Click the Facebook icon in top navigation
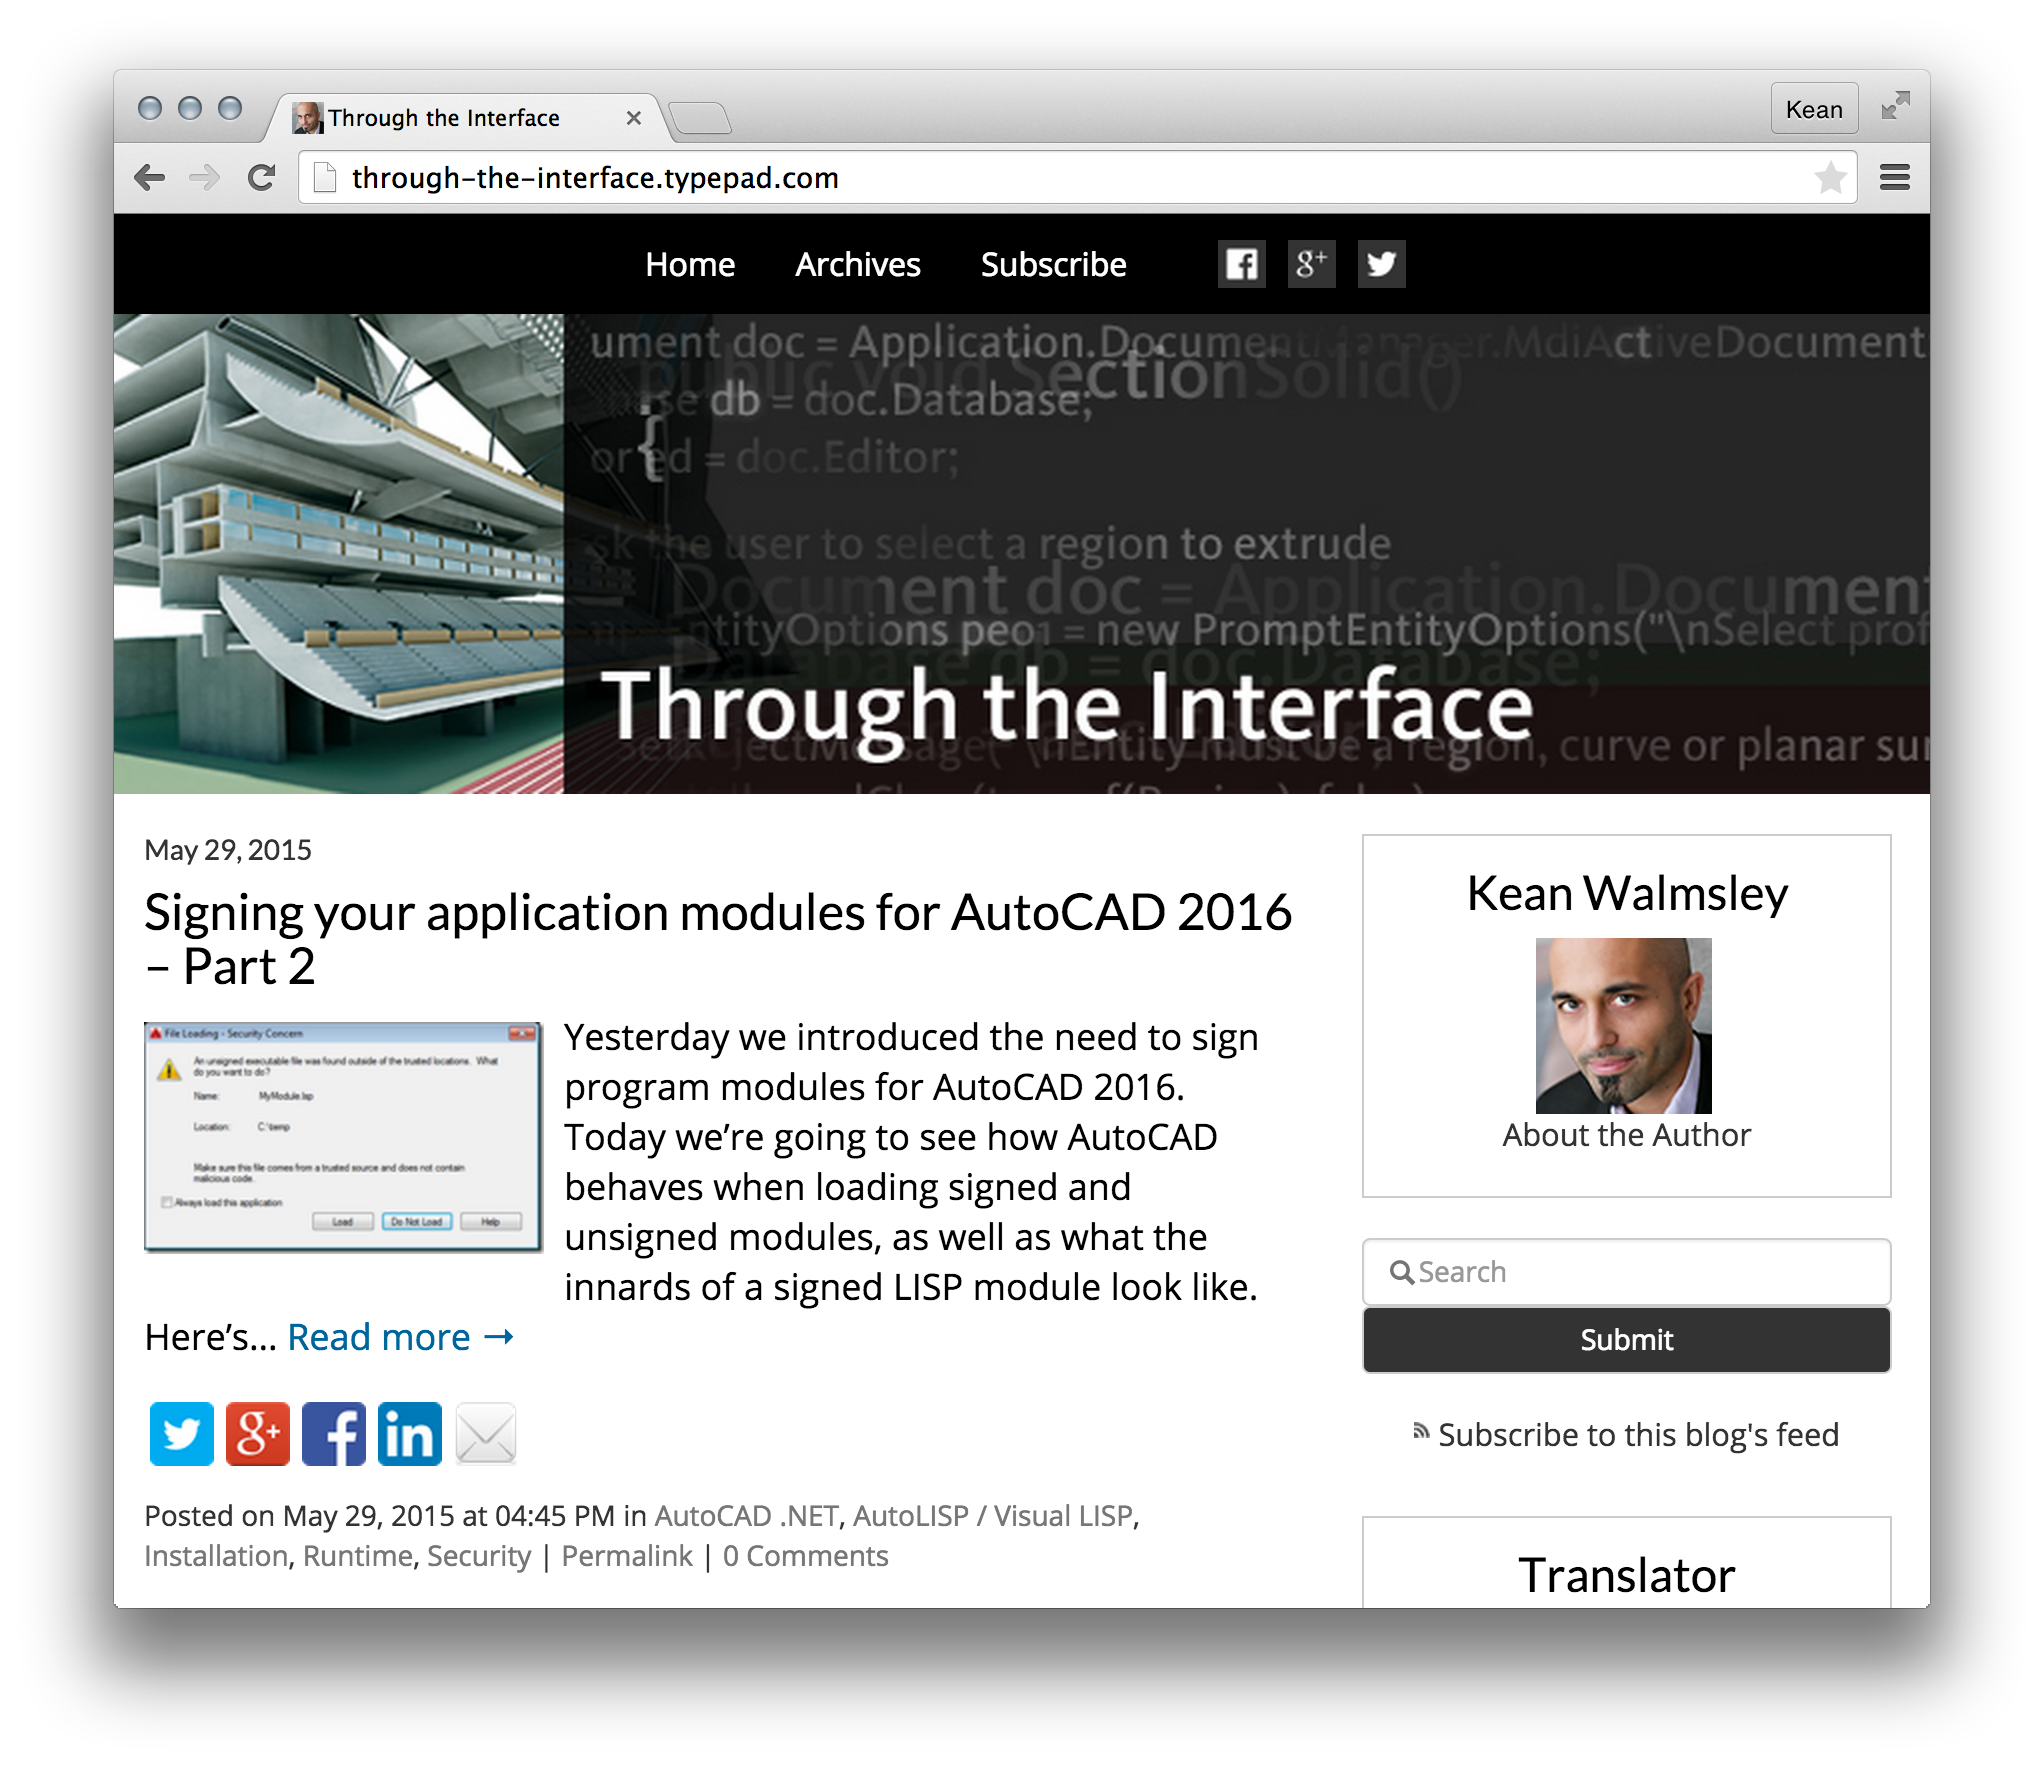The image size is (2044, 1766). click(x=1241, y=264)
